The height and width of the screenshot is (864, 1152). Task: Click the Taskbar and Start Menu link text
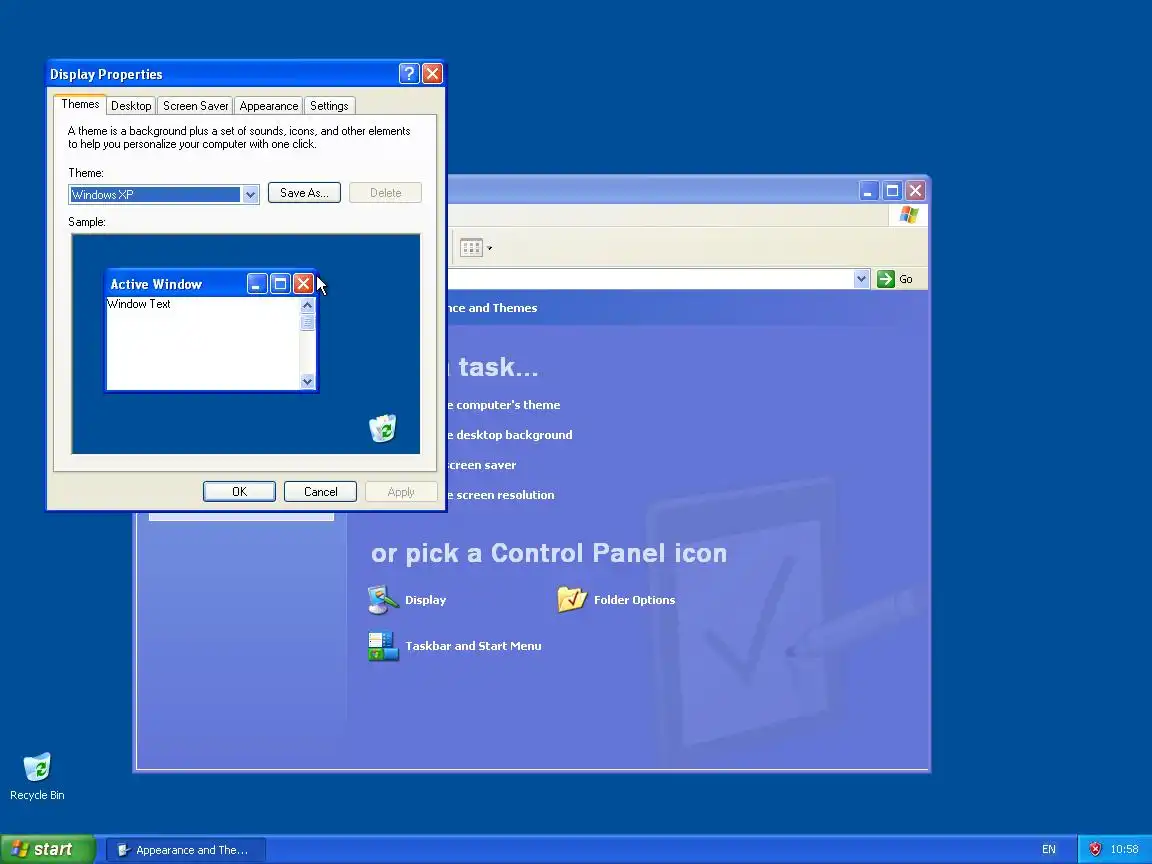click(x=473, y=647)
